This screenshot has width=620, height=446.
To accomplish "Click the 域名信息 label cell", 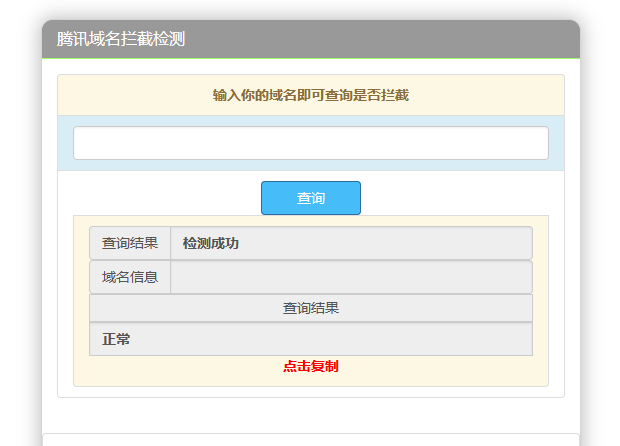I will click(x=130, y=277).
